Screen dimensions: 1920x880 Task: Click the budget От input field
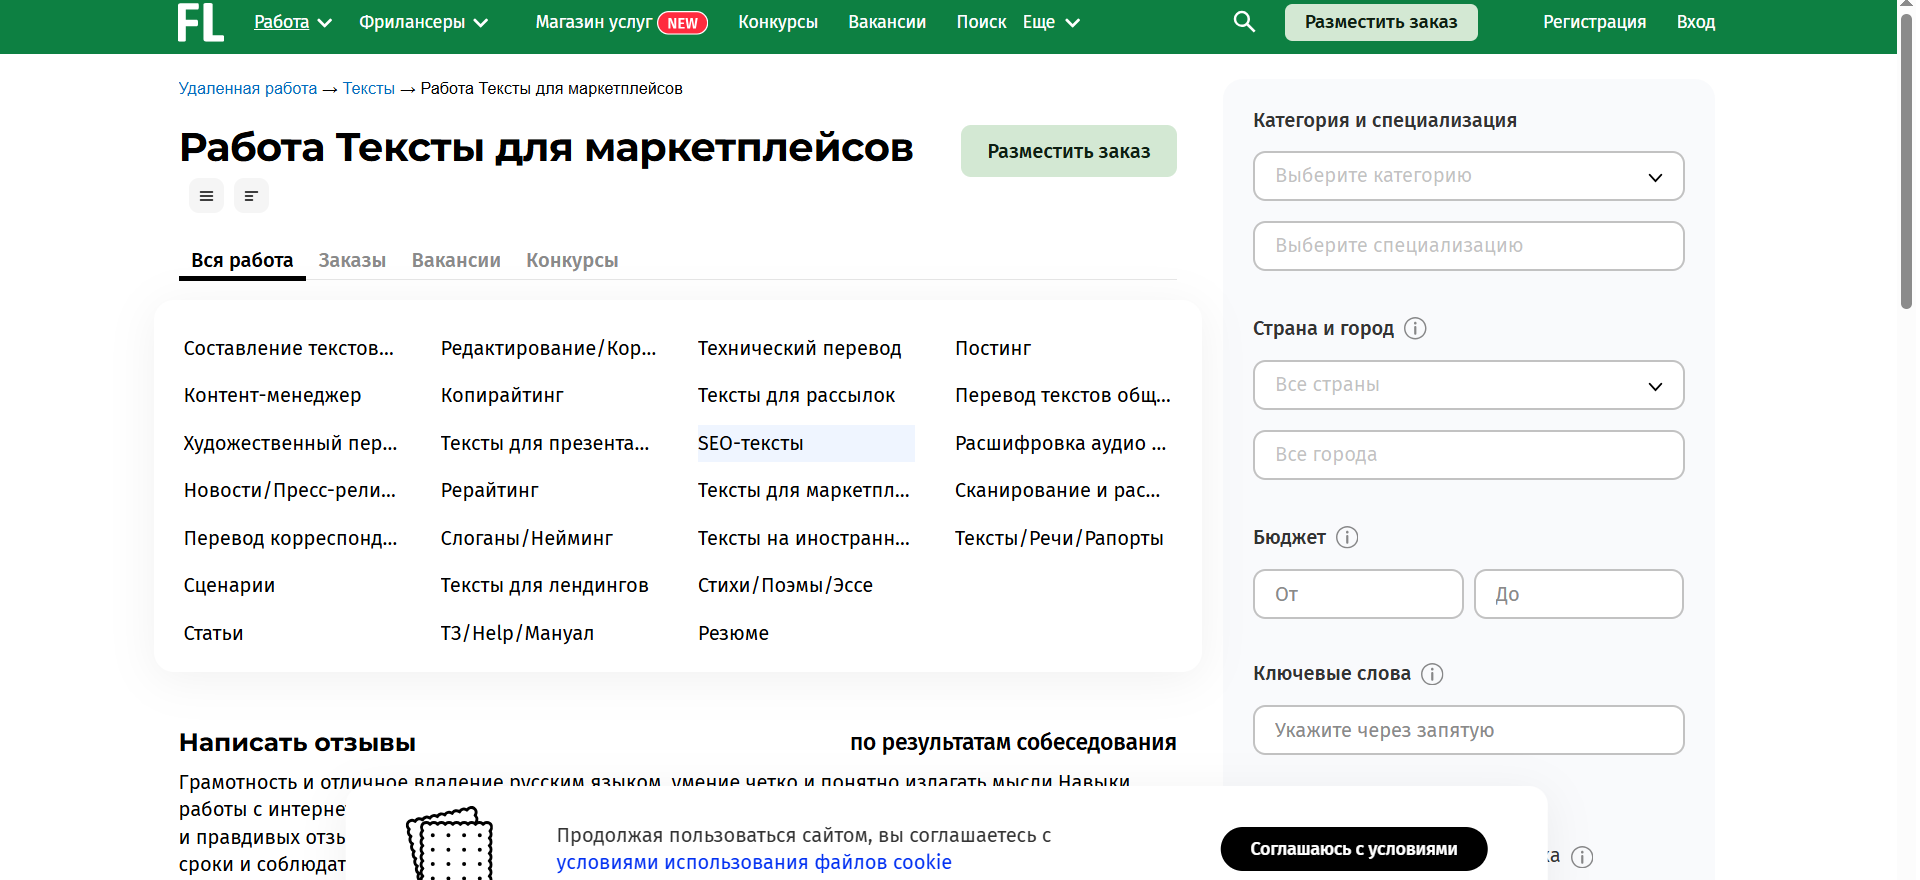coord(1357,594)
